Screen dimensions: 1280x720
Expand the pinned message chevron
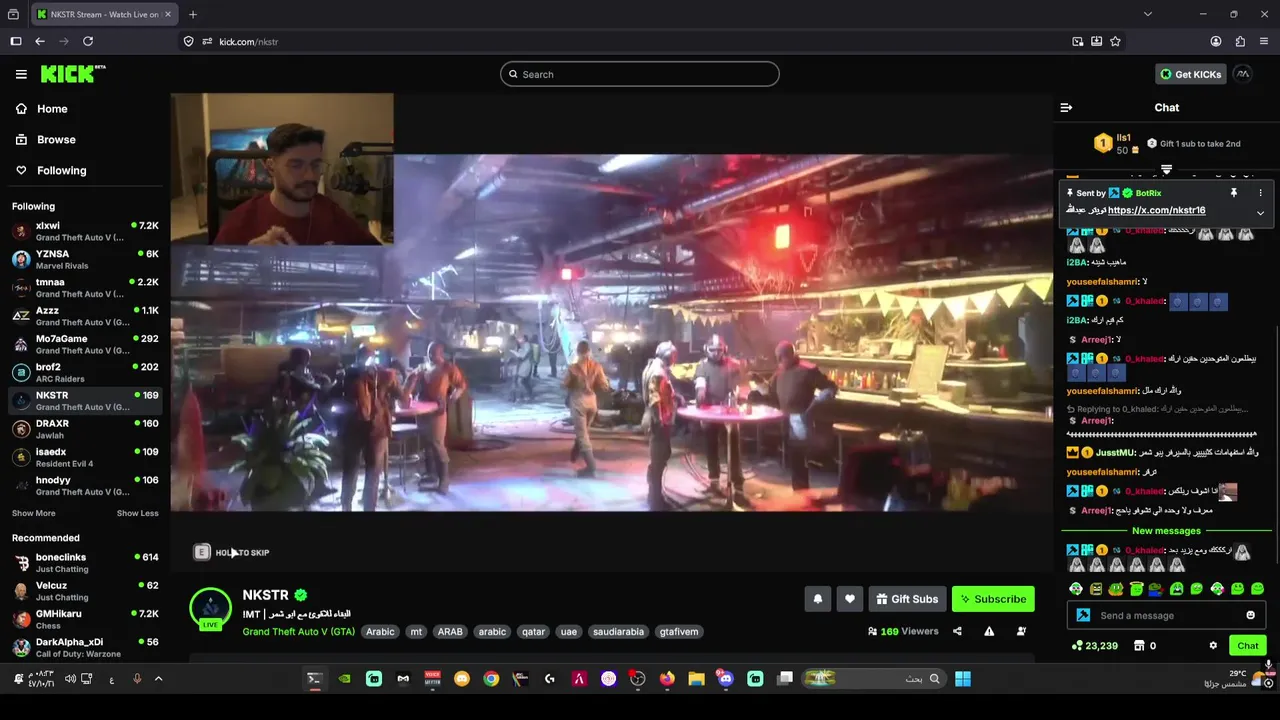pos(1260,213)
